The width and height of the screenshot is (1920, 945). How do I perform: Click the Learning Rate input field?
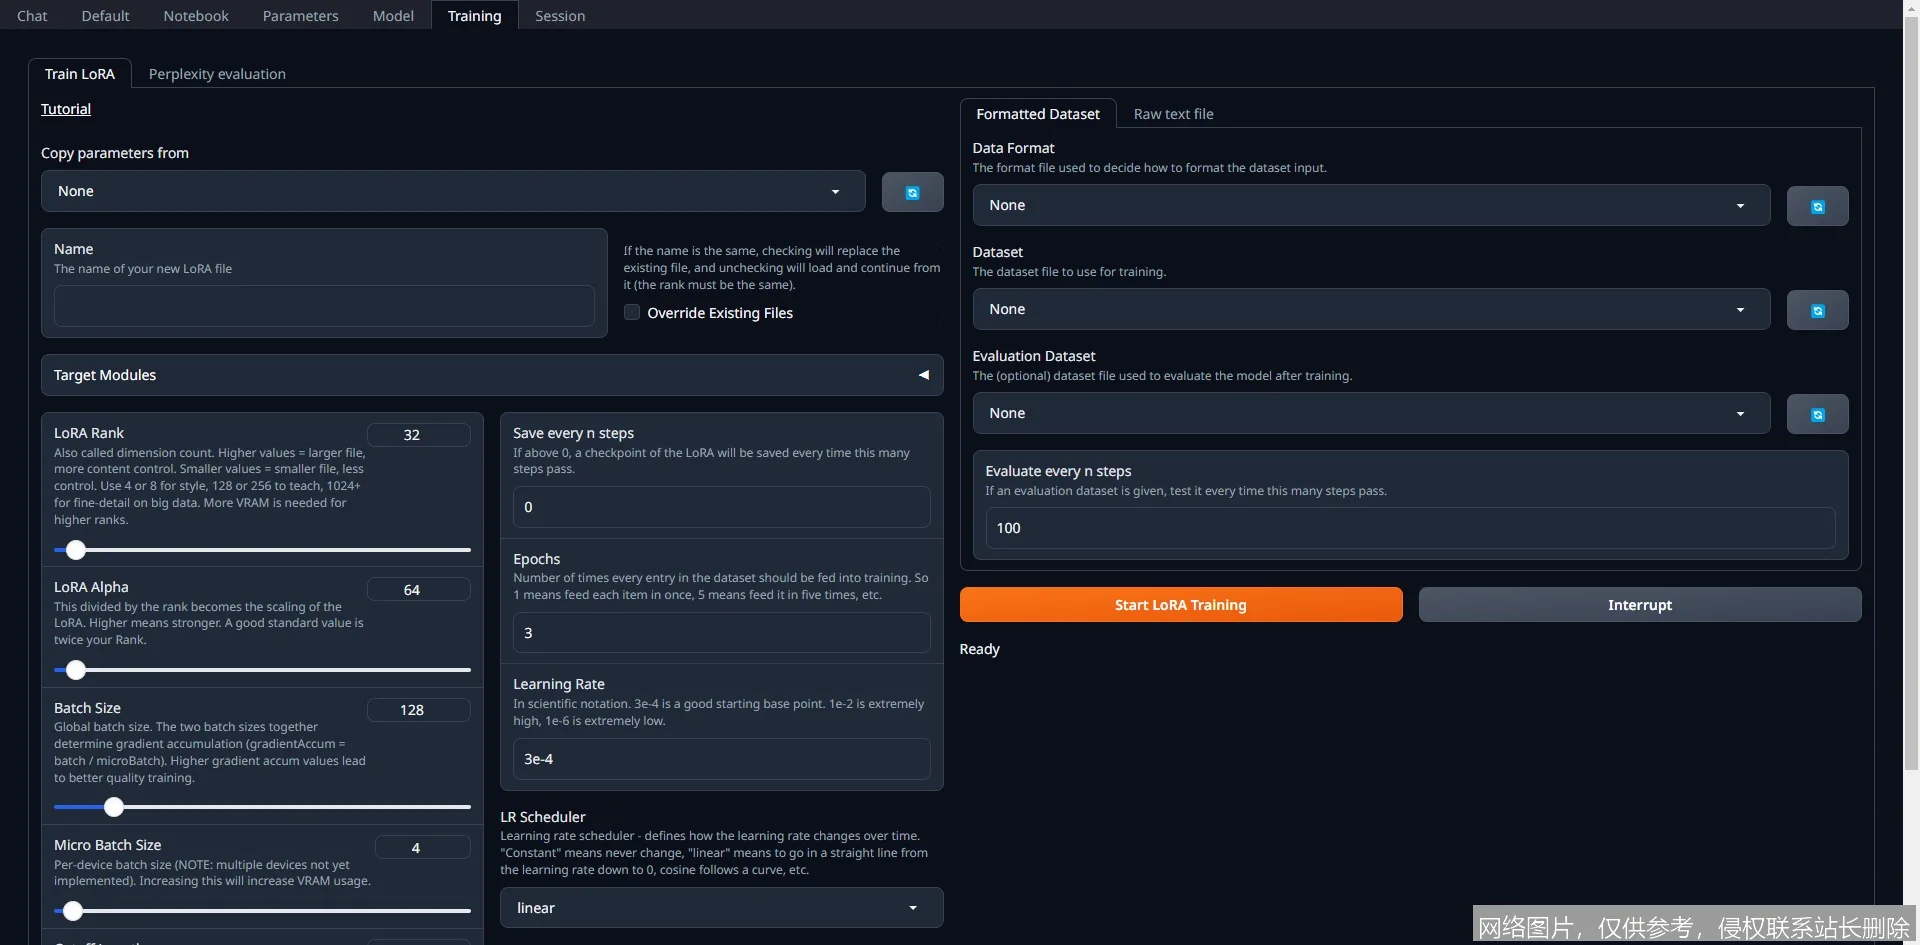[x=720, y=759]
